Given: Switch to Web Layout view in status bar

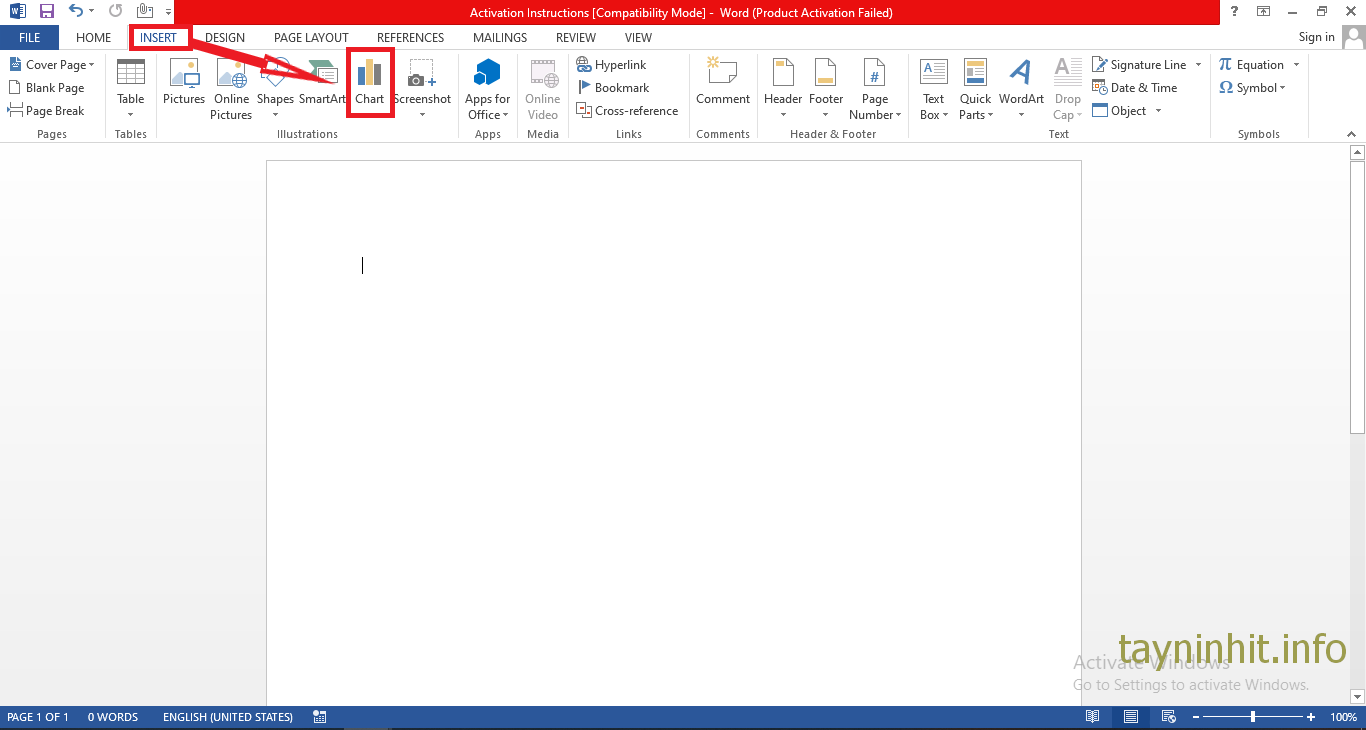Looking at the screenshot, I should click(x=1167, y=717).
